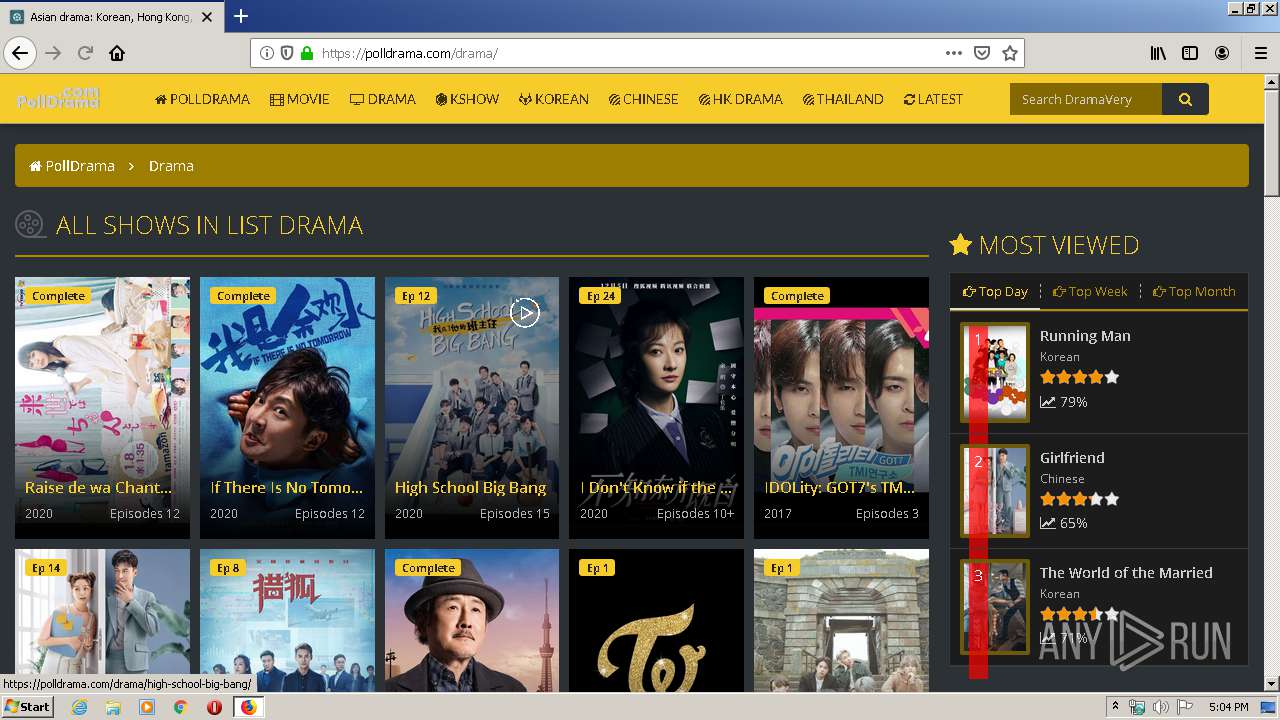This screenshot has width=1280, height=720.
Task: Open the media player taskbar icon
Action: tap(147, 707)
